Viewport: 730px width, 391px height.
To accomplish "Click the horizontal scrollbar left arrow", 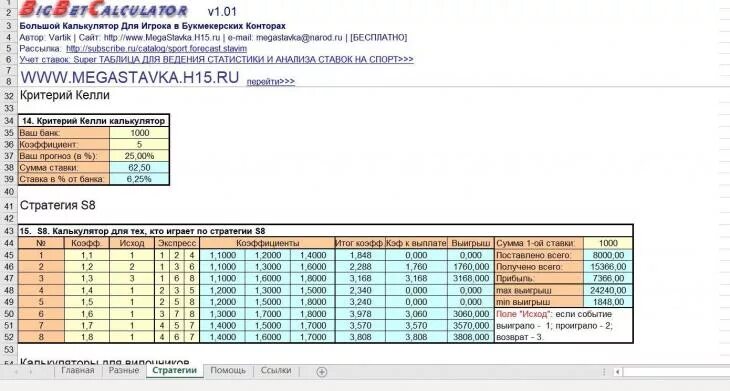I will pos(618,372).
